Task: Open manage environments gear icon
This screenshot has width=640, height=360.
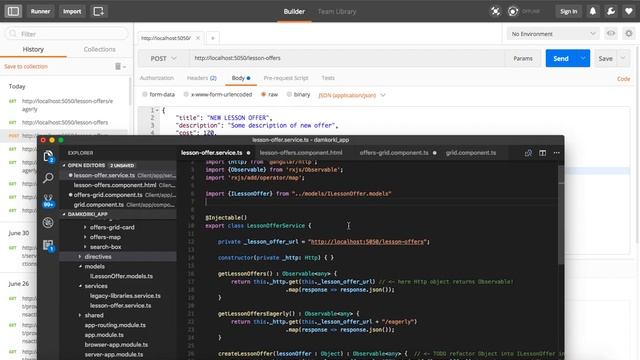Action: pos(629,33)
